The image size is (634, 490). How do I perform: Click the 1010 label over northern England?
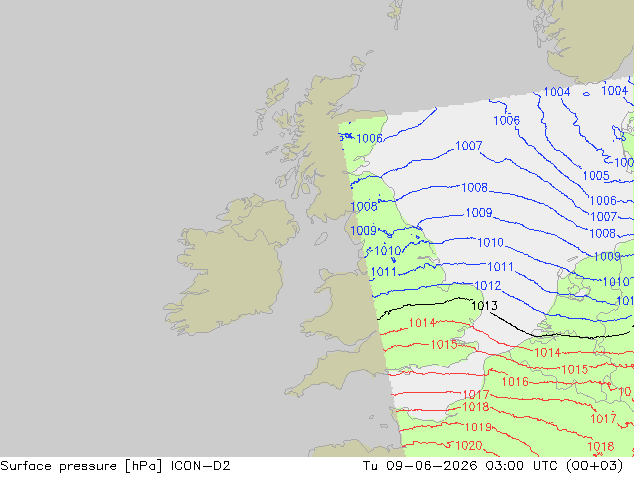[x=387, y=251]
